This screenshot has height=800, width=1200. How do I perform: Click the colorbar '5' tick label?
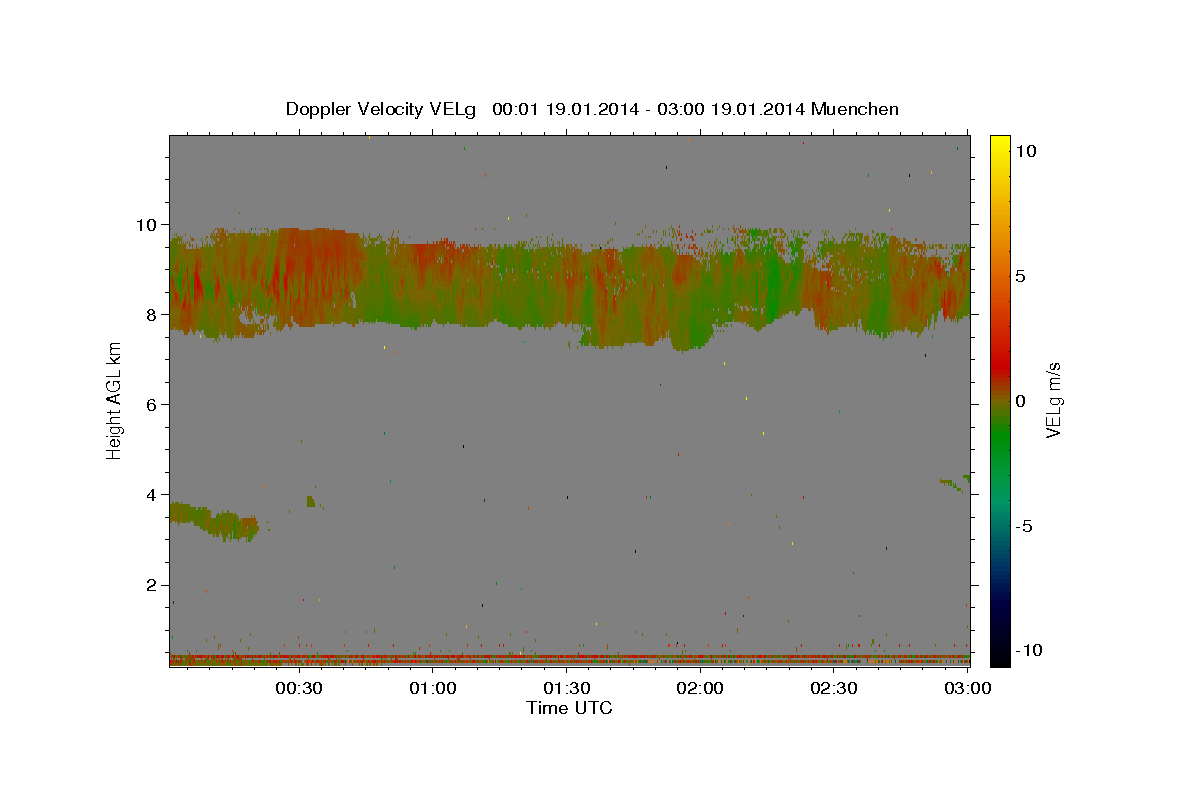click(1021, 276)
